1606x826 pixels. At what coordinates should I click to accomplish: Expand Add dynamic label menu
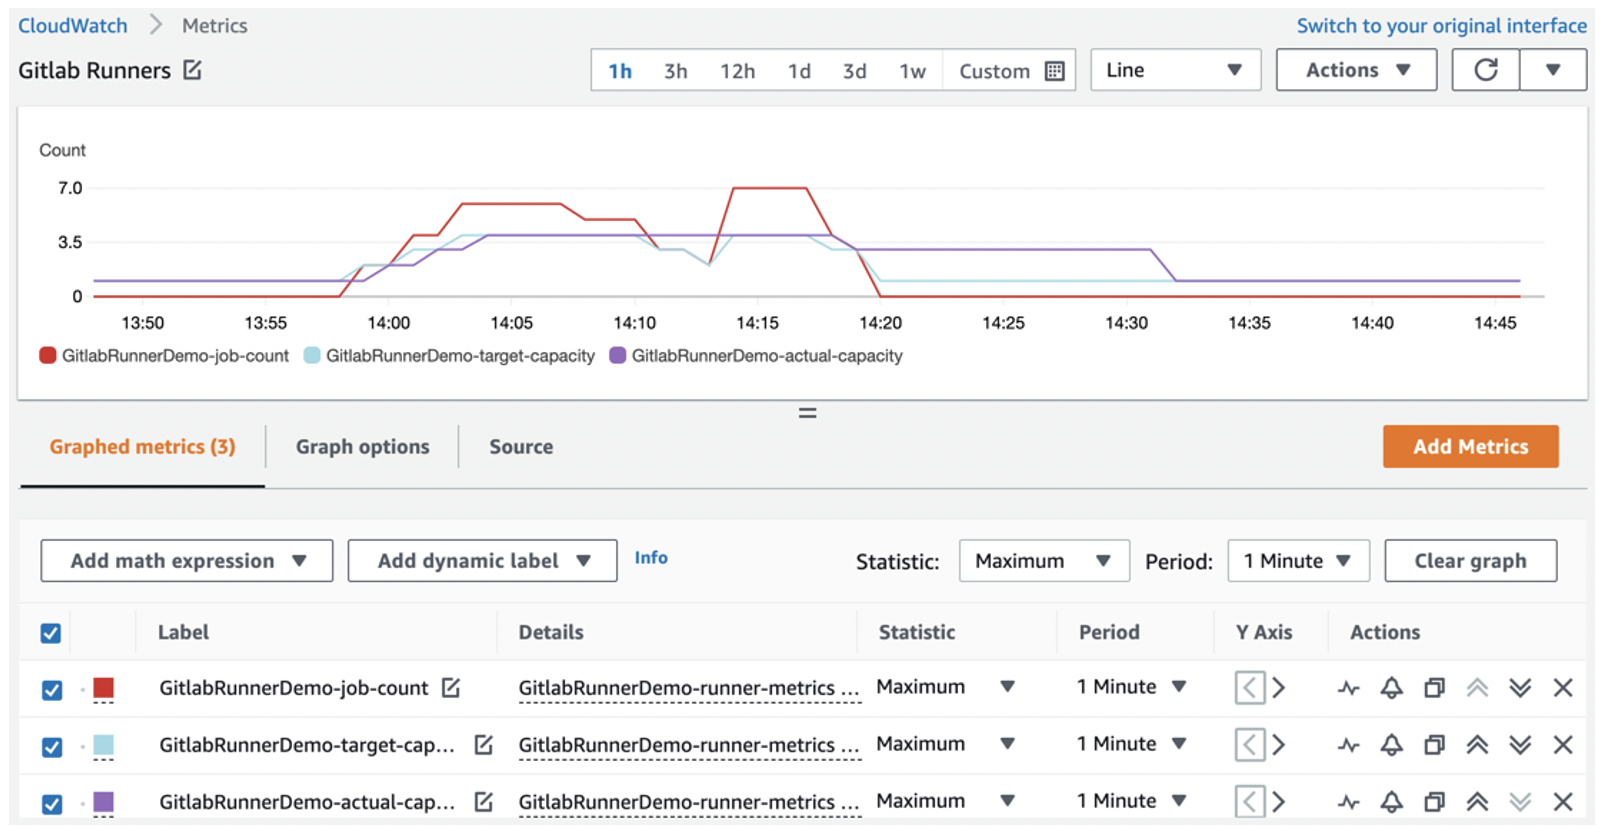pos(483,561)
